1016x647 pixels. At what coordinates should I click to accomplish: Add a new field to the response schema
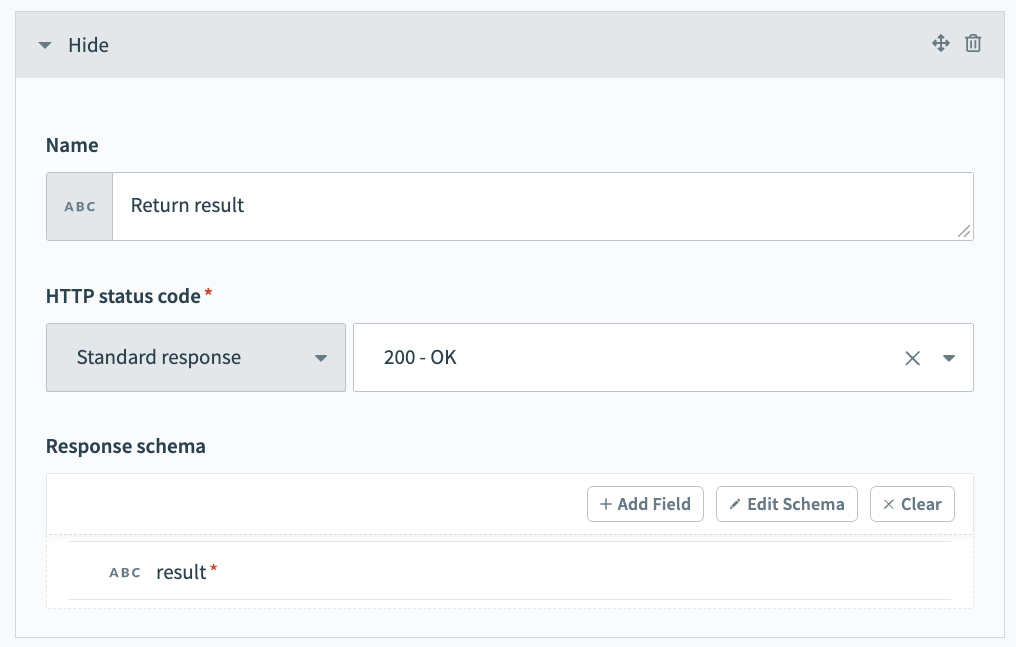tap(645, 504)
